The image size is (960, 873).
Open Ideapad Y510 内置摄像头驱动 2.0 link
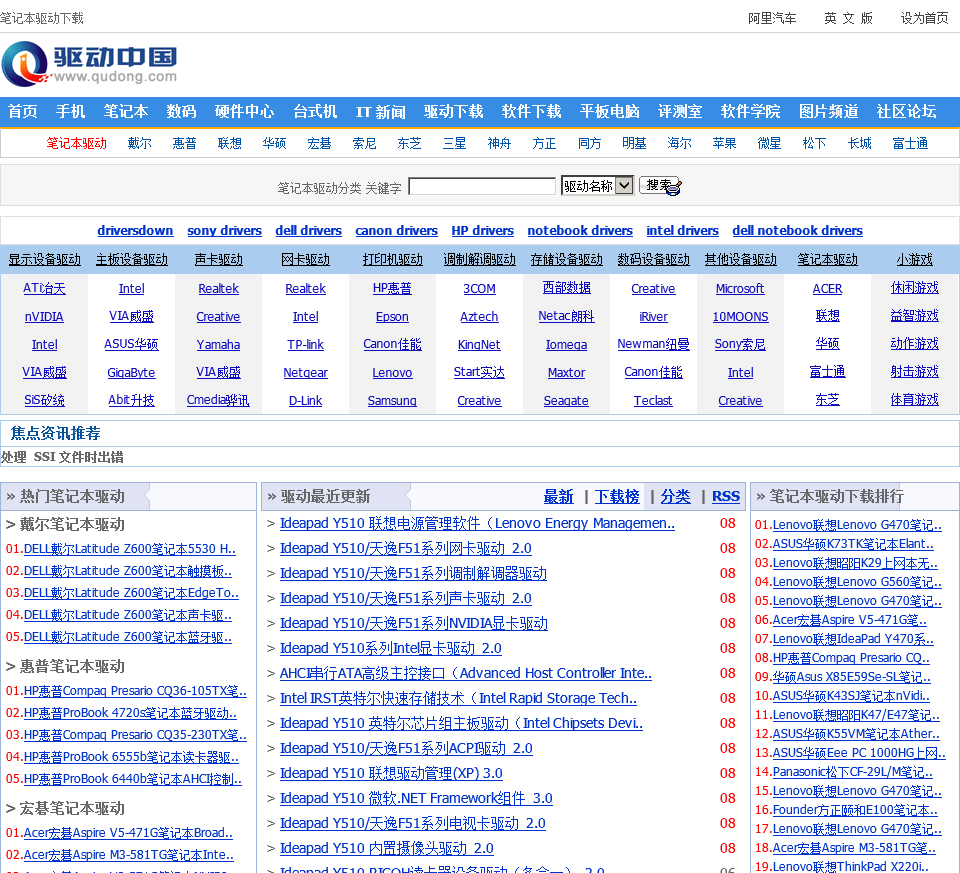pos(387,849)
